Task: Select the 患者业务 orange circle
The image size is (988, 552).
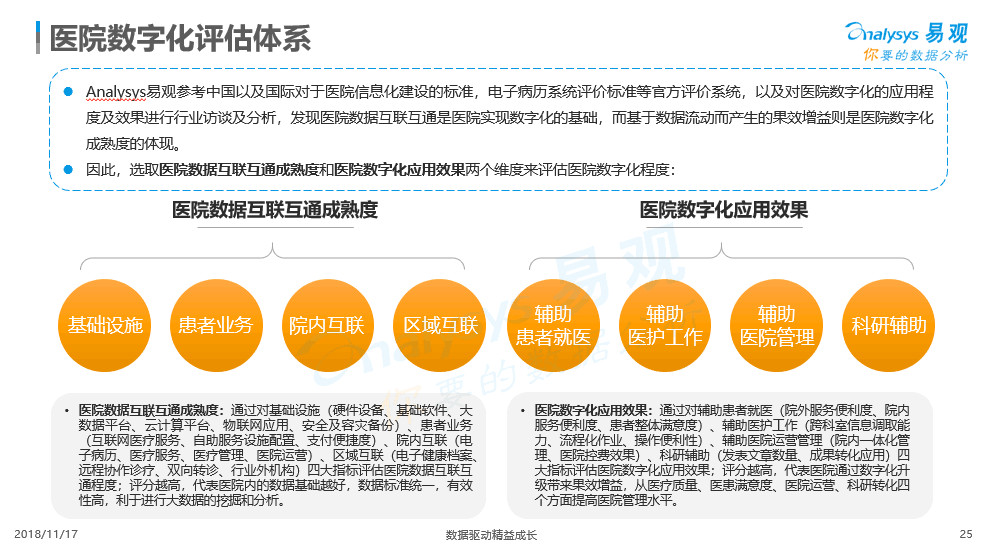Action: (x=216, y=325)
